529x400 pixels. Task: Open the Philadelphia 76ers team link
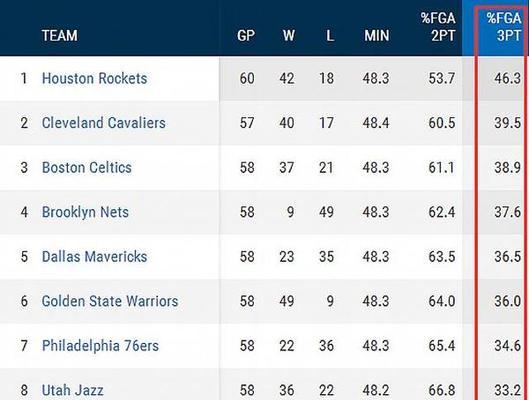coord(100,346)
